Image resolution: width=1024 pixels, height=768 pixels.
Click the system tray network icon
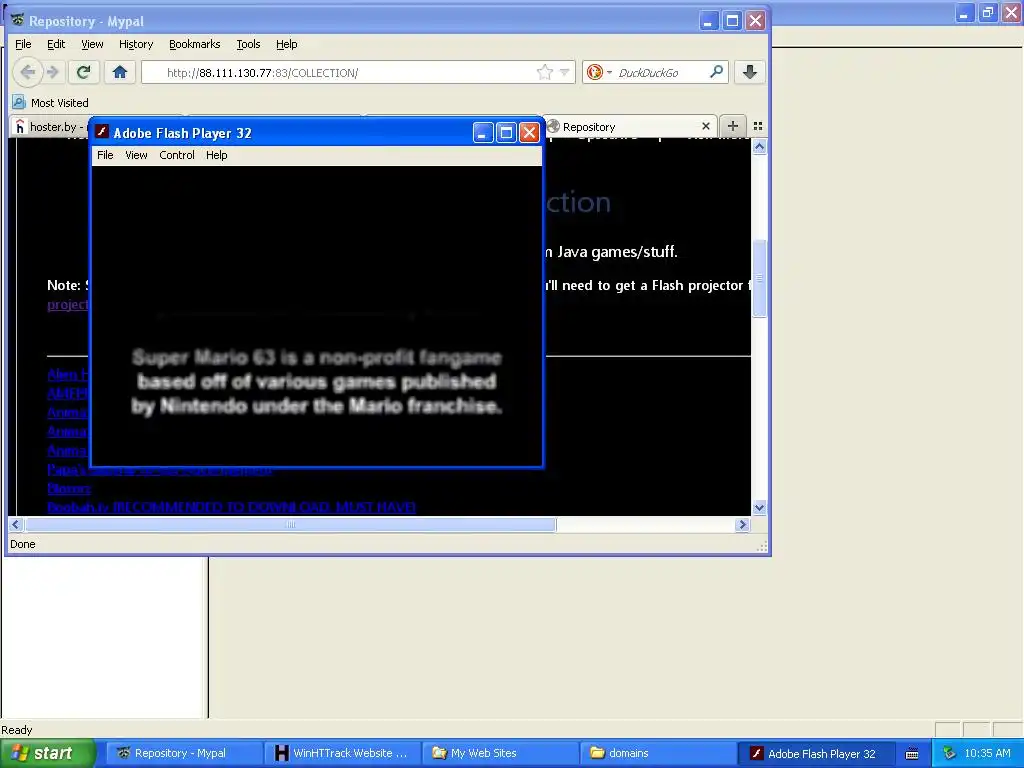(949, 753)
